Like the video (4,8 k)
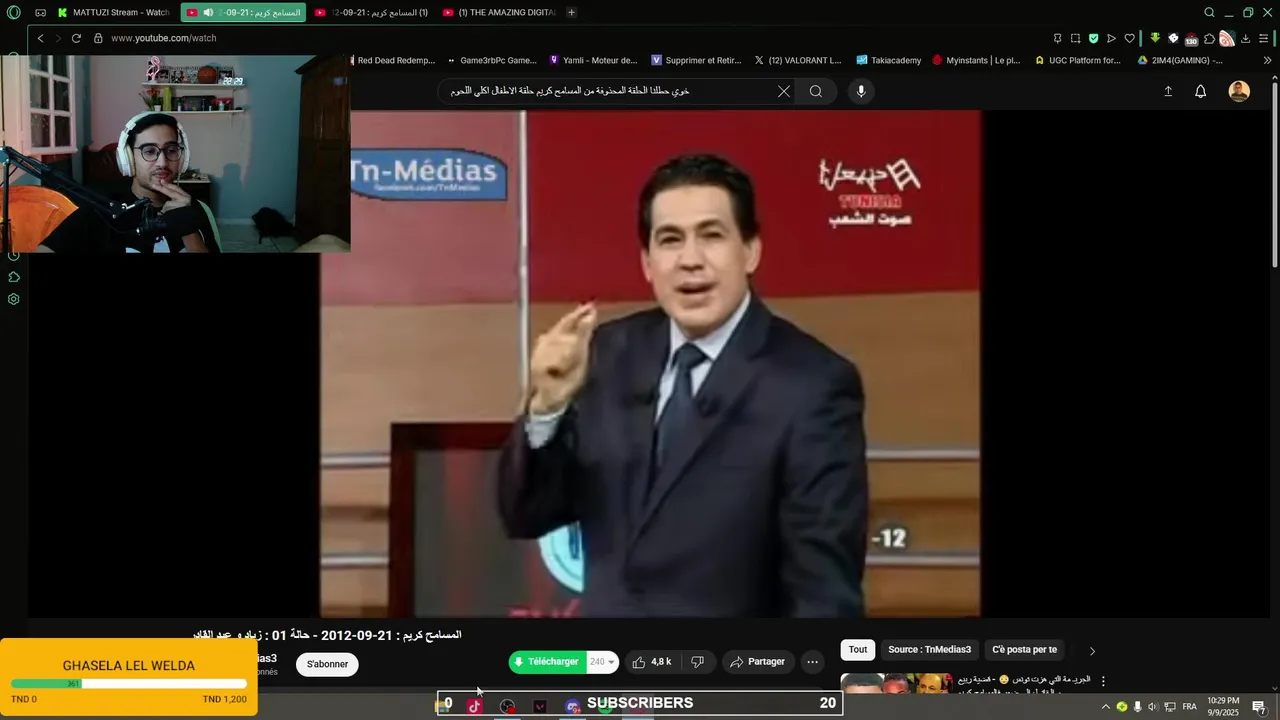Image resolution: width=1280 pixels, height=720 pixels. (x=653, y=662)
